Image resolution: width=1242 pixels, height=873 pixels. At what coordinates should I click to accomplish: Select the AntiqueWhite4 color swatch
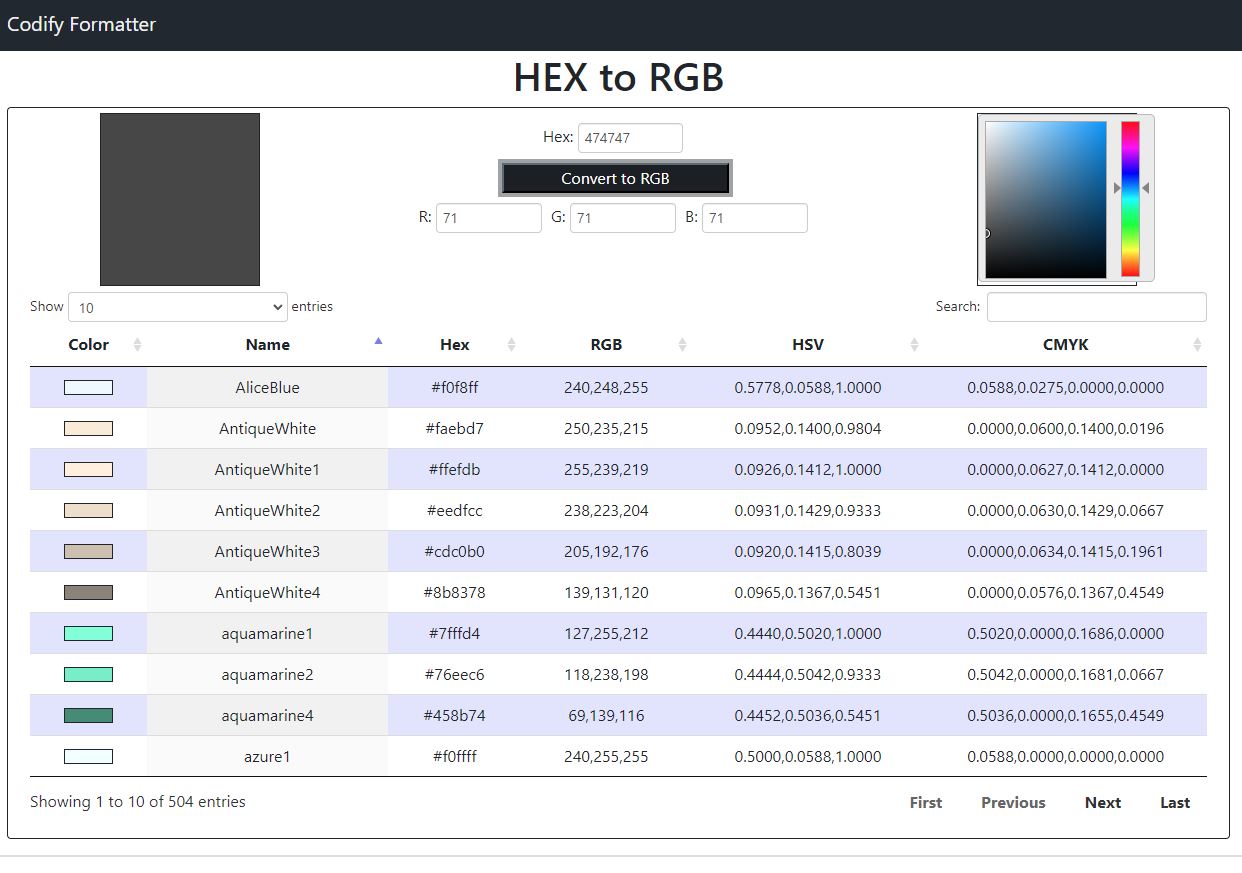[x=88, y=593]
